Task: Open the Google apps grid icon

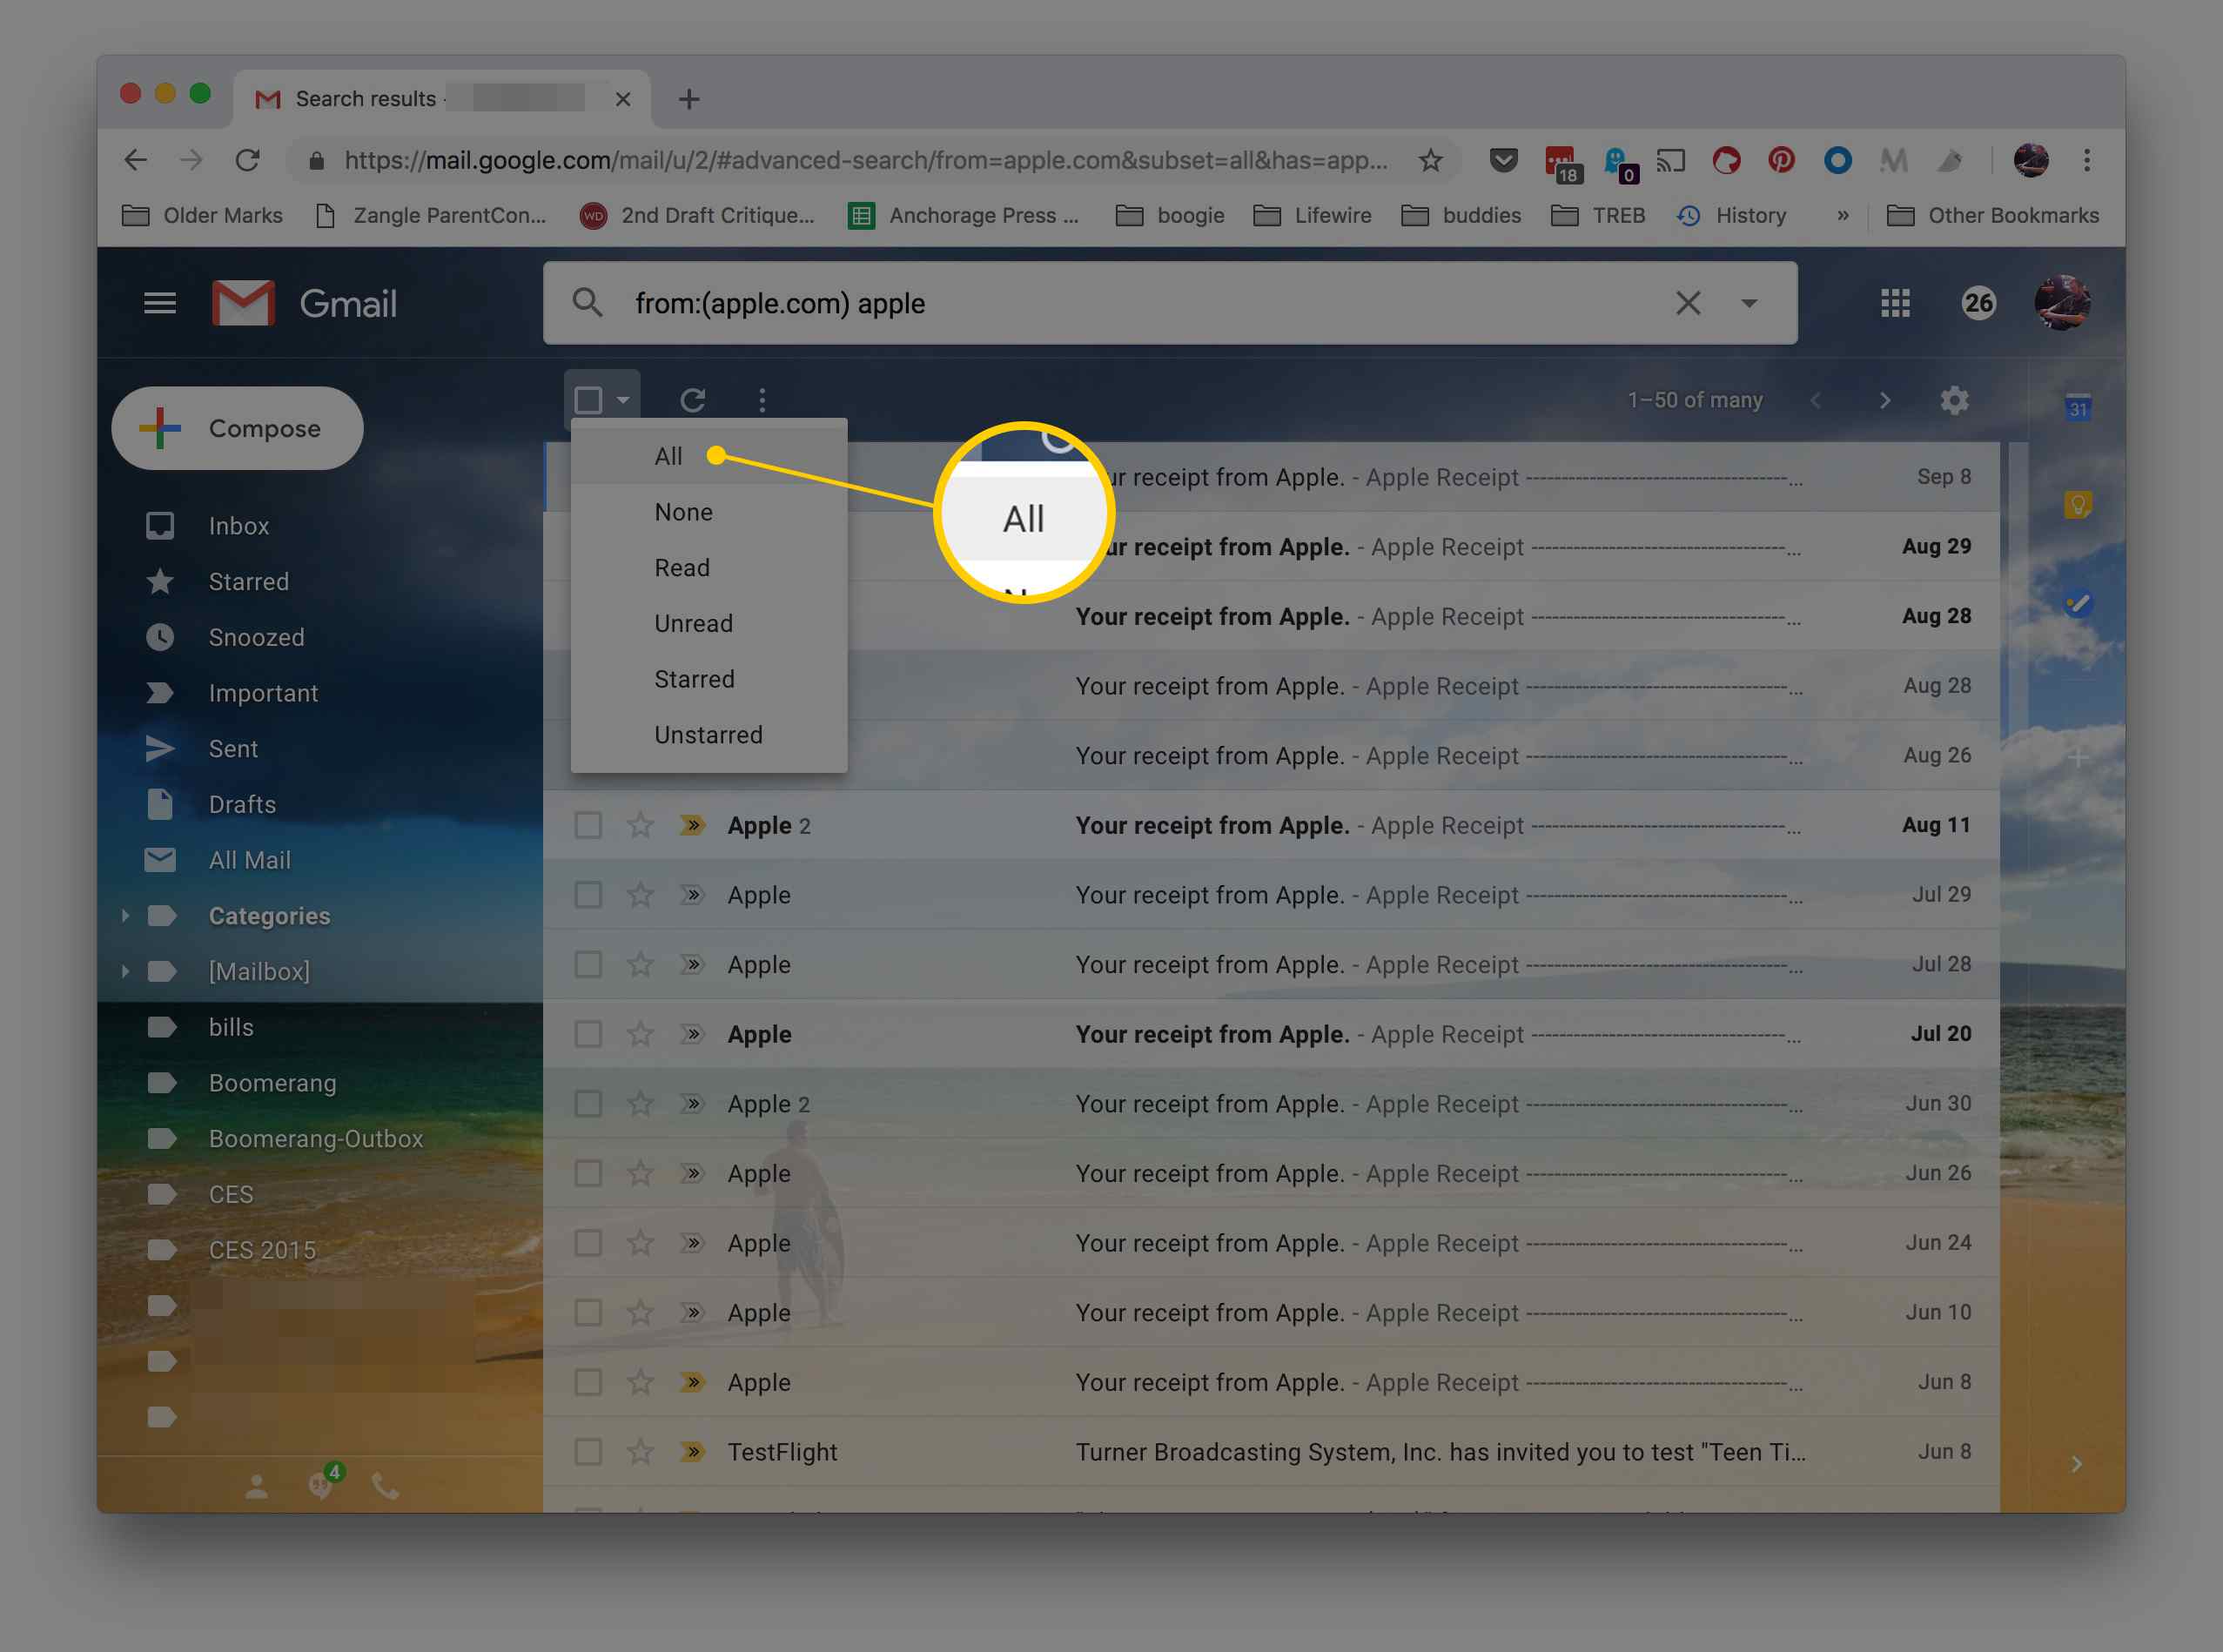Action: pyautogui.click(x=1895, y=303)
